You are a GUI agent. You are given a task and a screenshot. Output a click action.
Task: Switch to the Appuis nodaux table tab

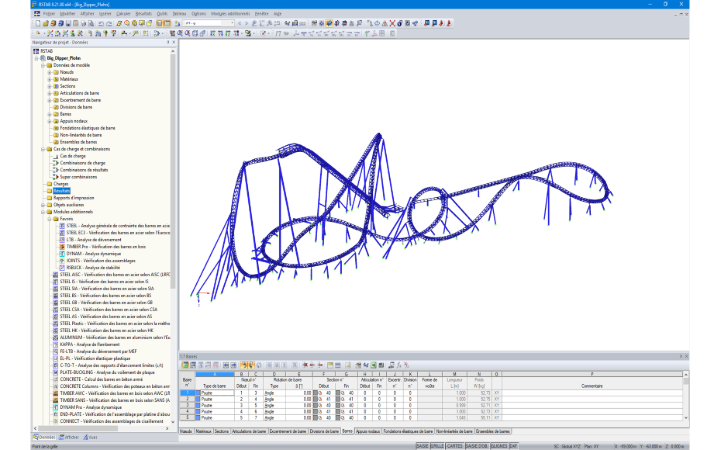(368, 432)
